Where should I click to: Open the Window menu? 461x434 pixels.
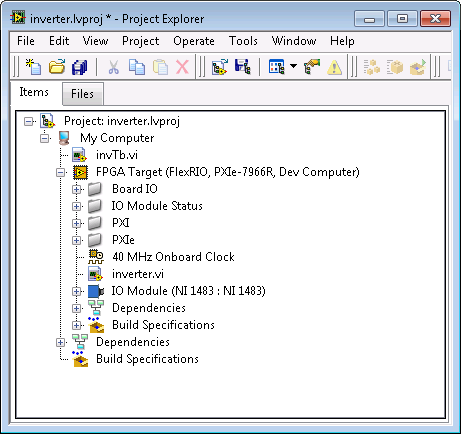294,41
